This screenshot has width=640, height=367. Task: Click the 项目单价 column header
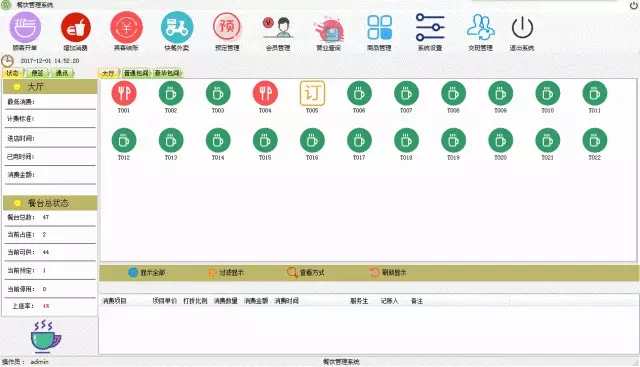[x=165, y=301]
